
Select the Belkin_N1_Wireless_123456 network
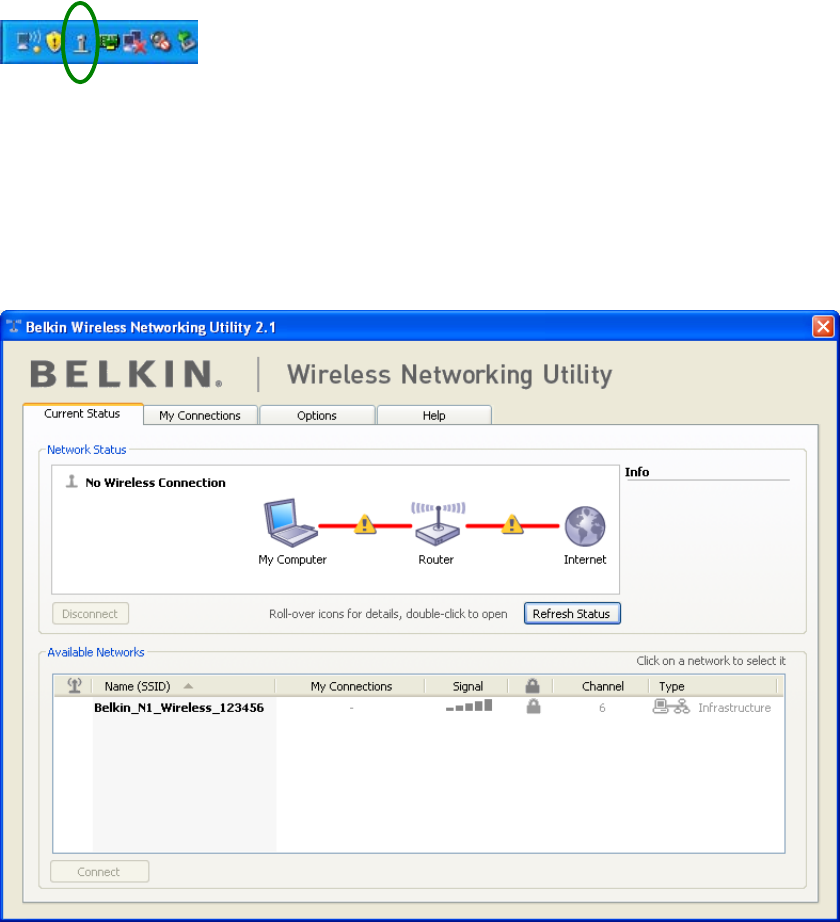tap(419, 707)
